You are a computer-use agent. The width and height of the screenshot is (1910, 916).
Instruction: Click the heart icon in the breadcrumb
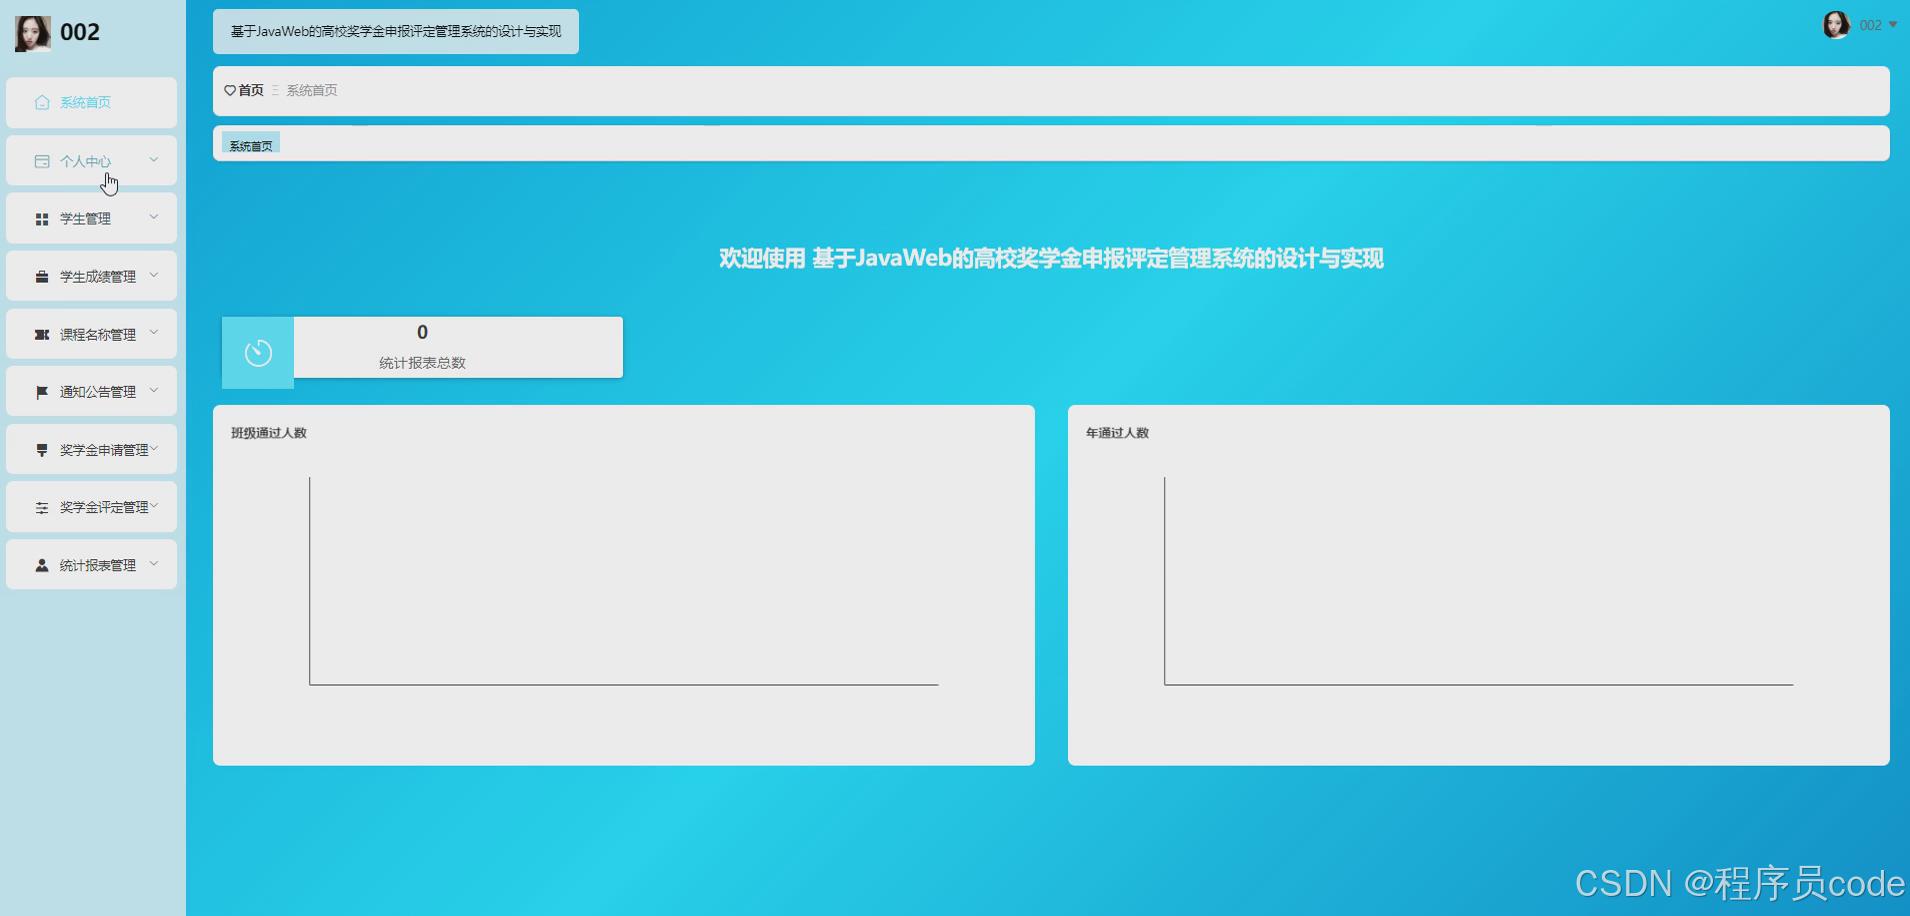tap(230, 90)
